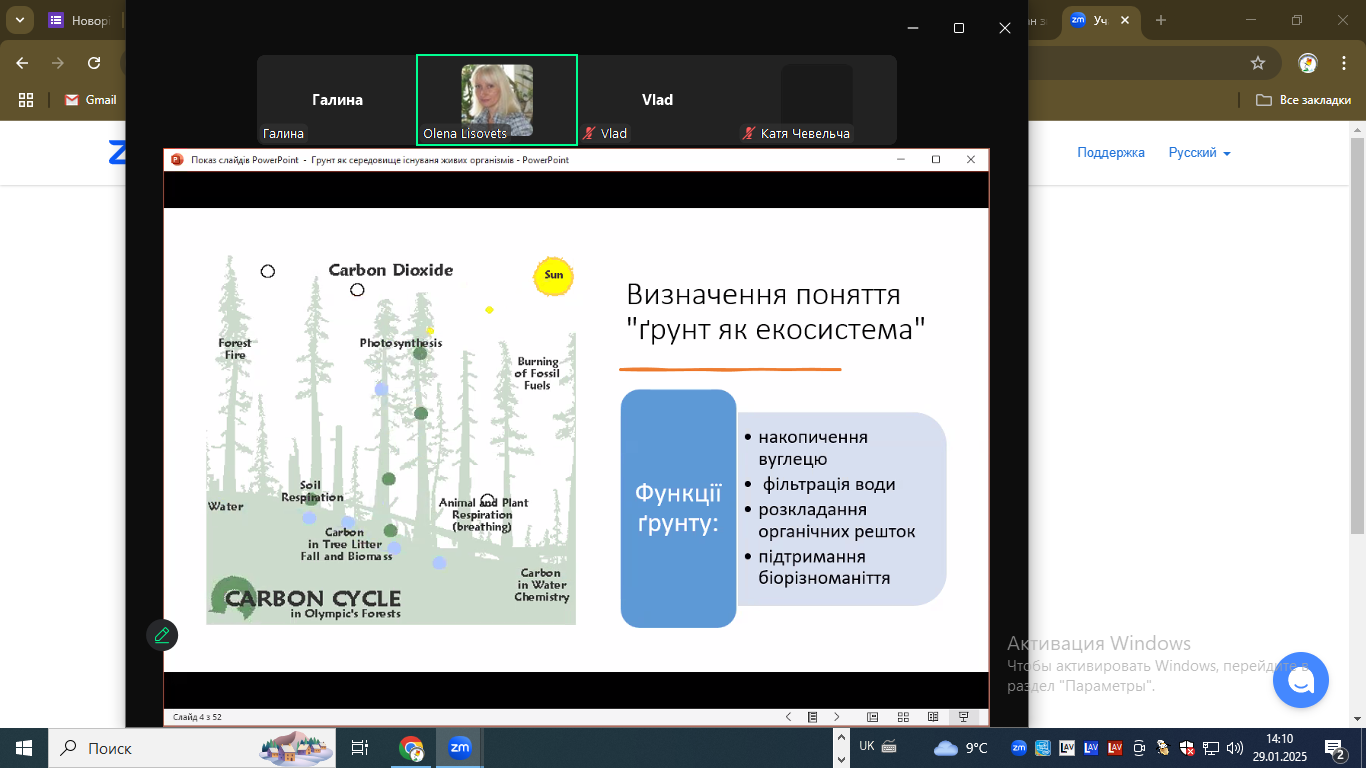Open the slide list menu icon

813,717
